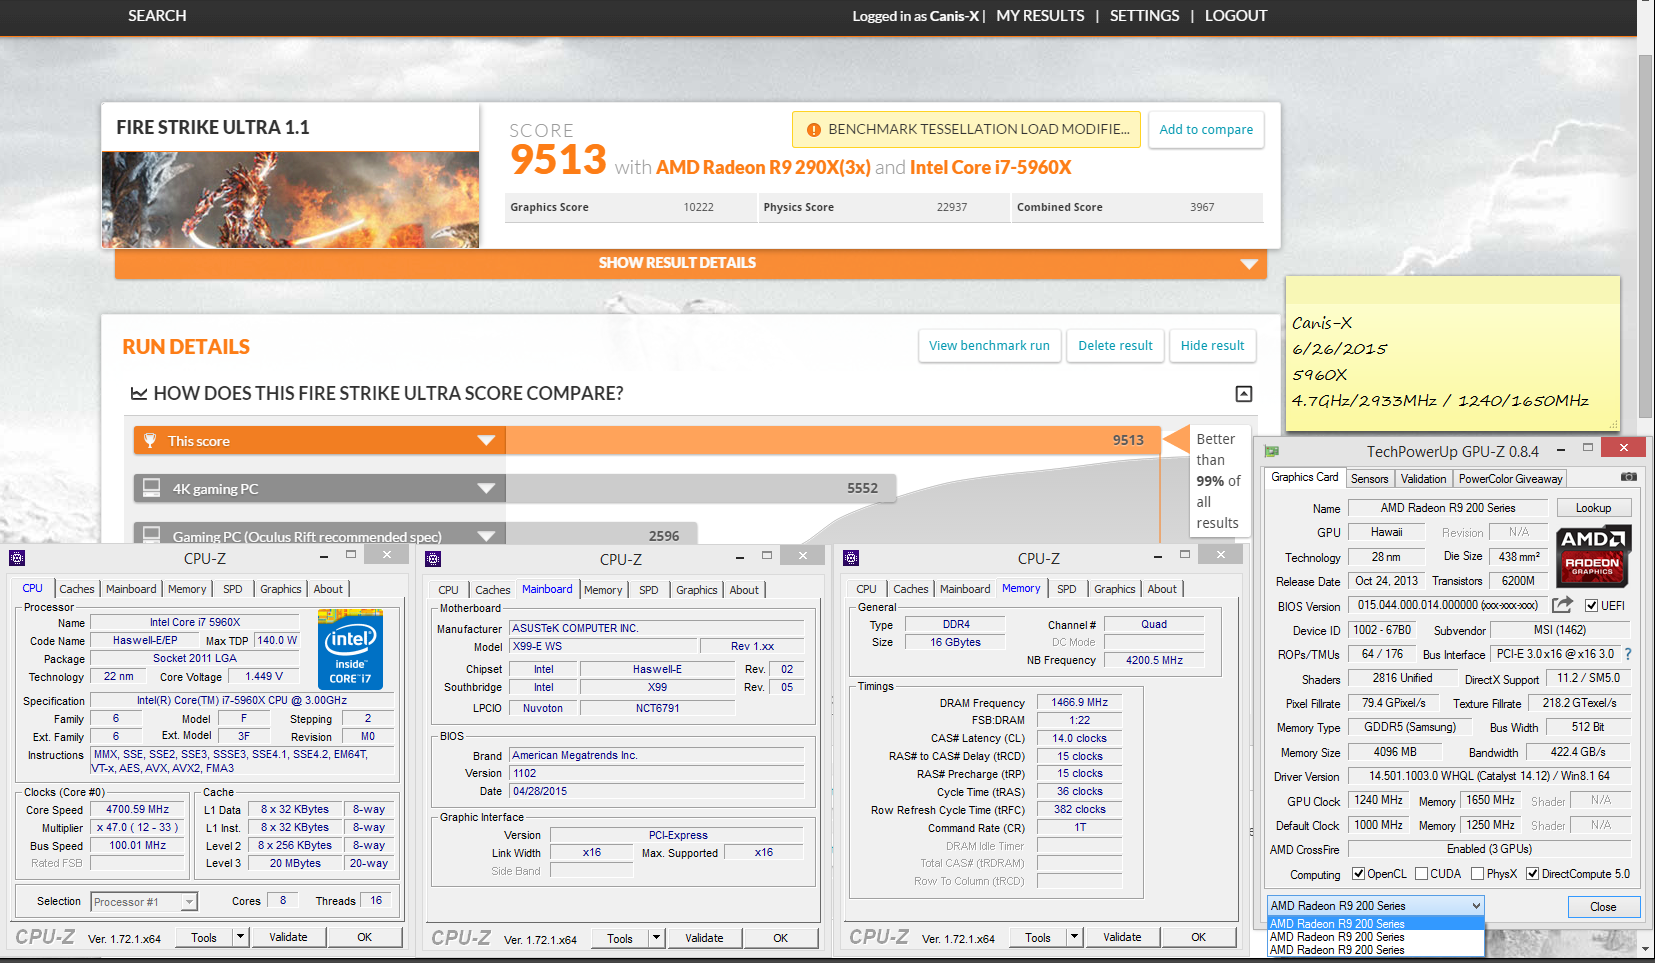Click Validate in the CPU-Z Memory window
Screen dimensions: 1655x963
coord(1122,937)
